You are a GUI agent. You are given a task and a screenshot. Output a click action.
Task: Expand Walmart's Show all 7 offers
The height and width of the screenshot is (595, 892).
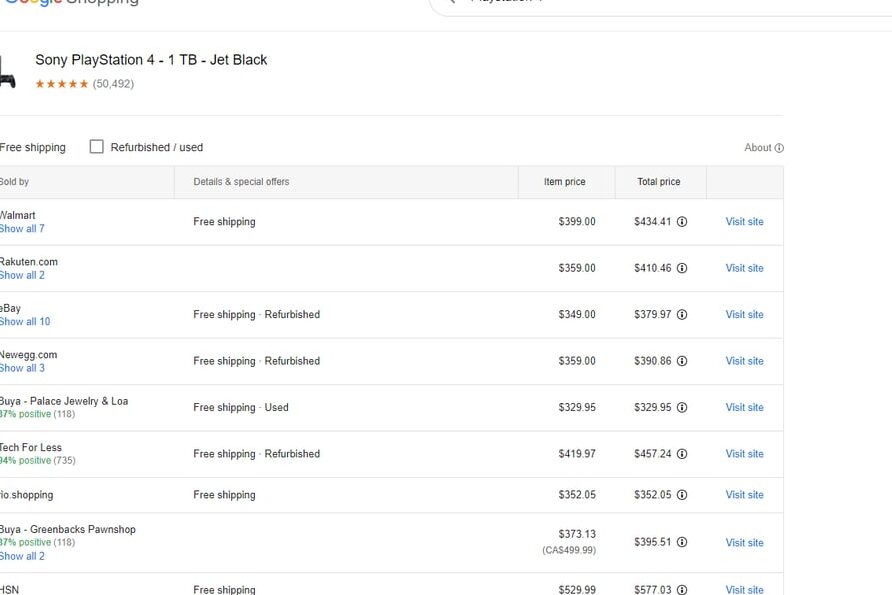click(x=22, y=229)
